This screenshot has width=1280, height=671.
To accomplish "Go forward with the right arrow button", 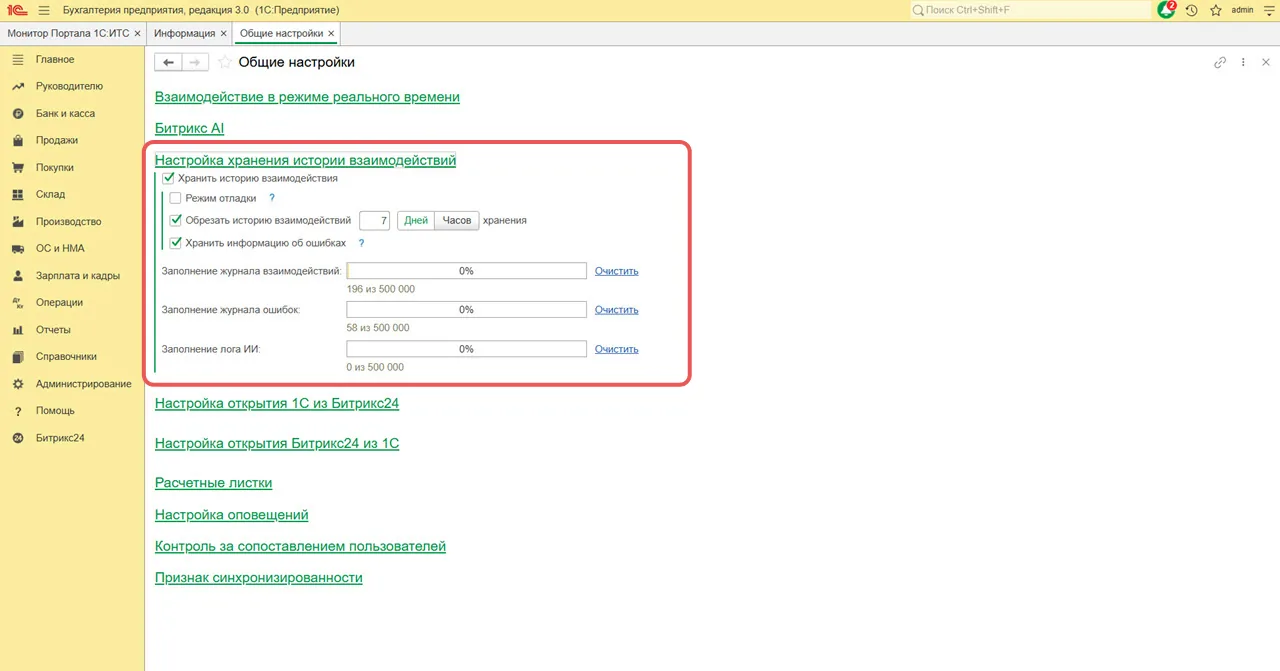I will (195, 62).
